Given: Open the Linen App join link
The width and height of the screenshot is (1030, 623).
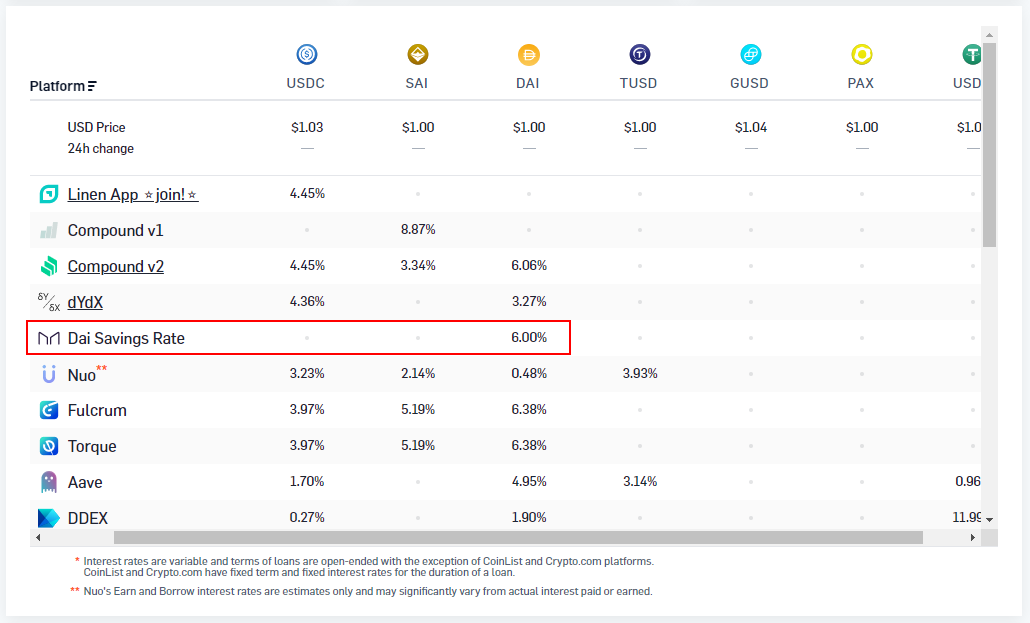Looking at the screenshot, I should pos(133,195).
